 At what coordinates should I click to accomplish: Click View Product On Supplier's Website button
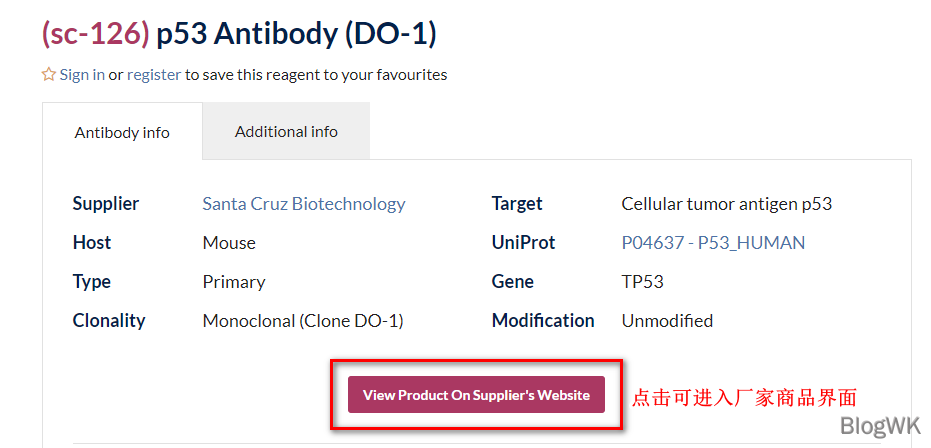[x=476, y=395]
